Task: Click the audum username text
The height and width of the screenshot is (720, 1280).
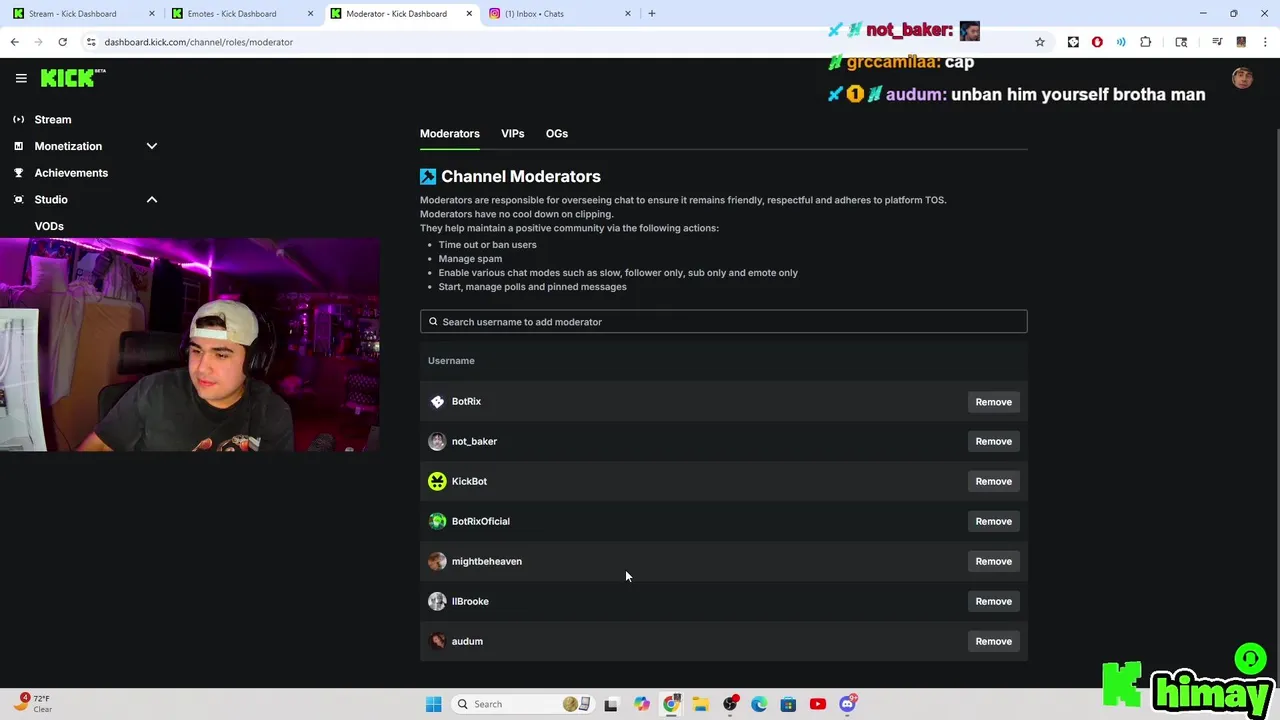Action: click(x=467, y=641)
